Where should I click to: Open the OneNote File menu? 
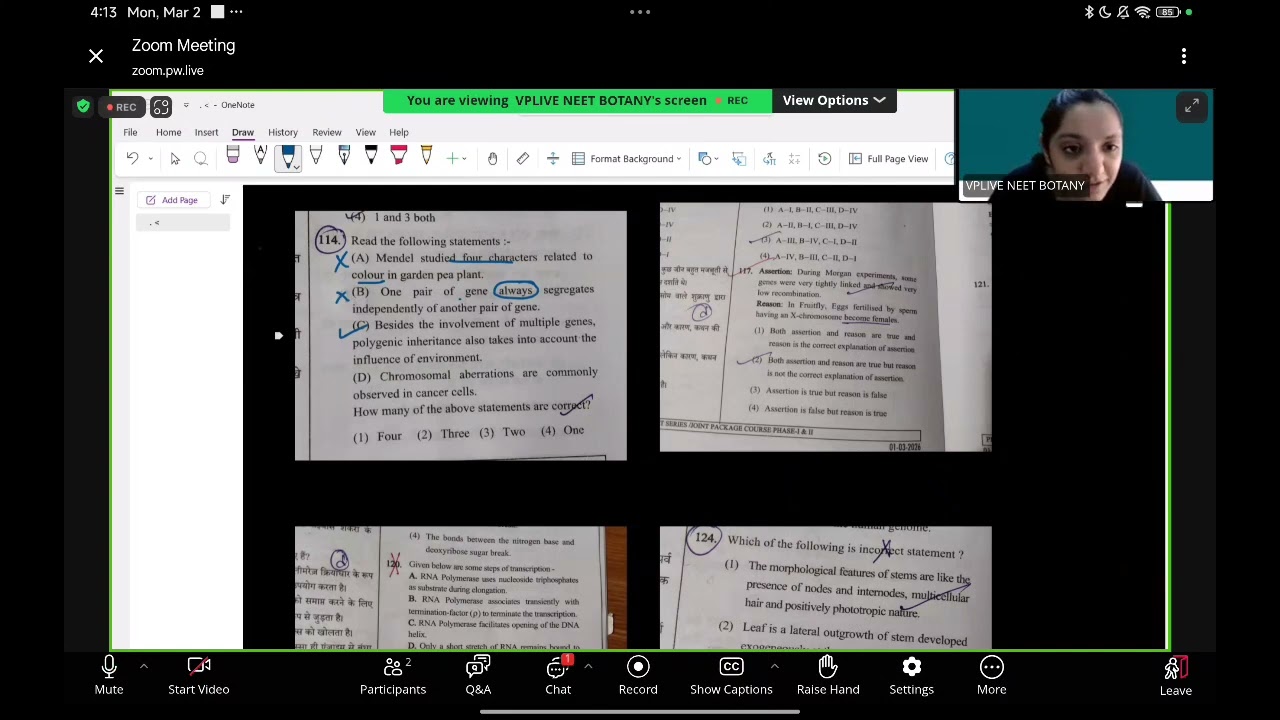[130, 132]
